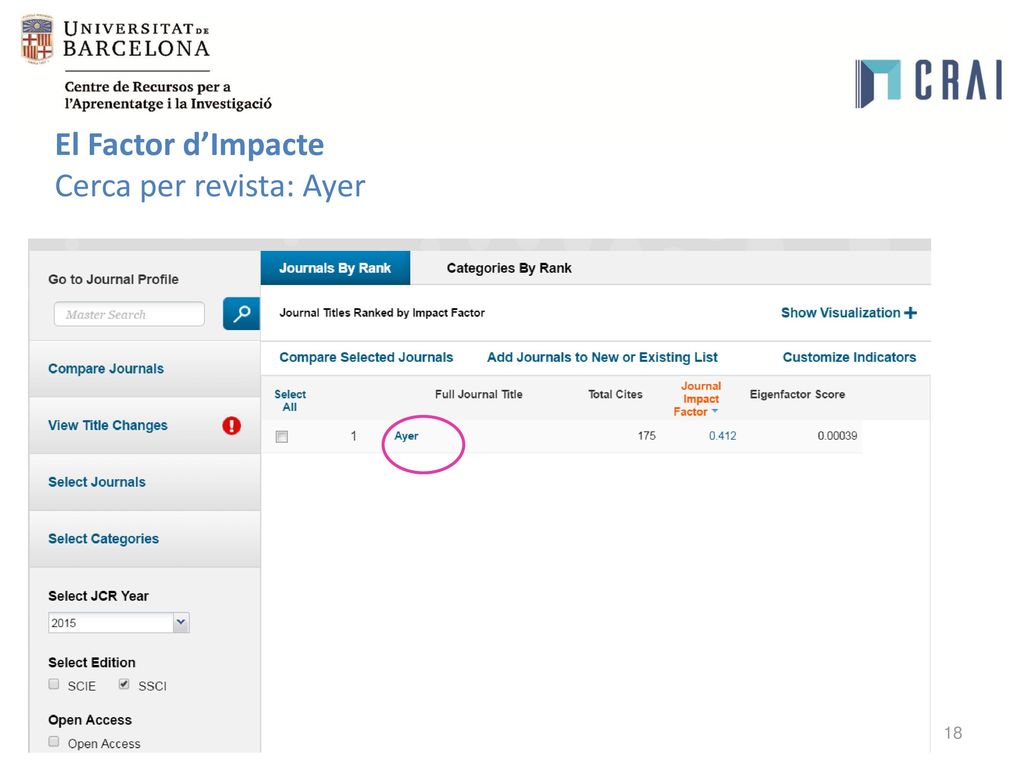Click the 0.412 impact factor value
Viewport: 1024px width, 768px height.
pyautogui.click(x=722, y=436)
